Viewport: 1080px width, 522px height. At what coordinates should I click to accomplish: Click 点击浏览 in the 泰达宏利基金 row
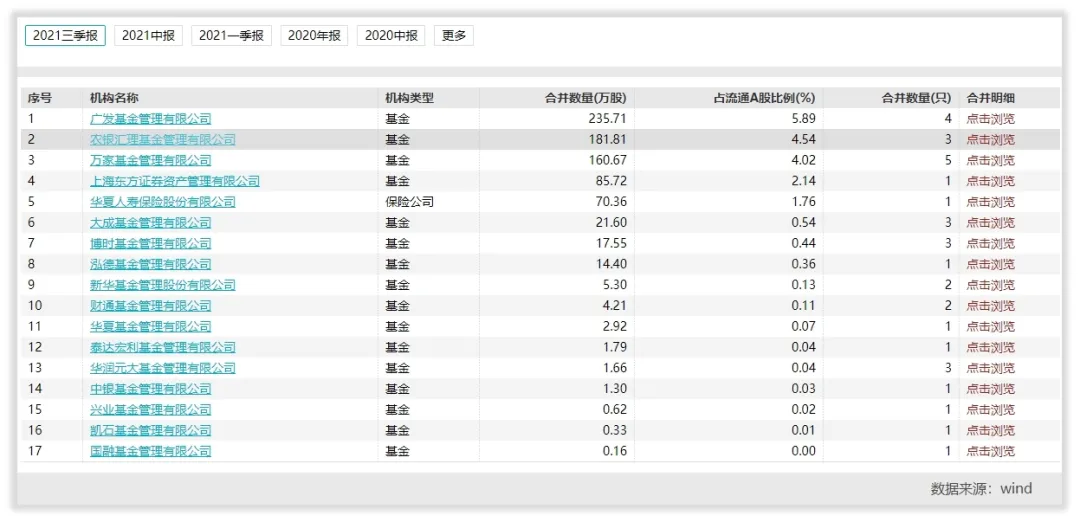pyautogui.click(x=990, y=347)
